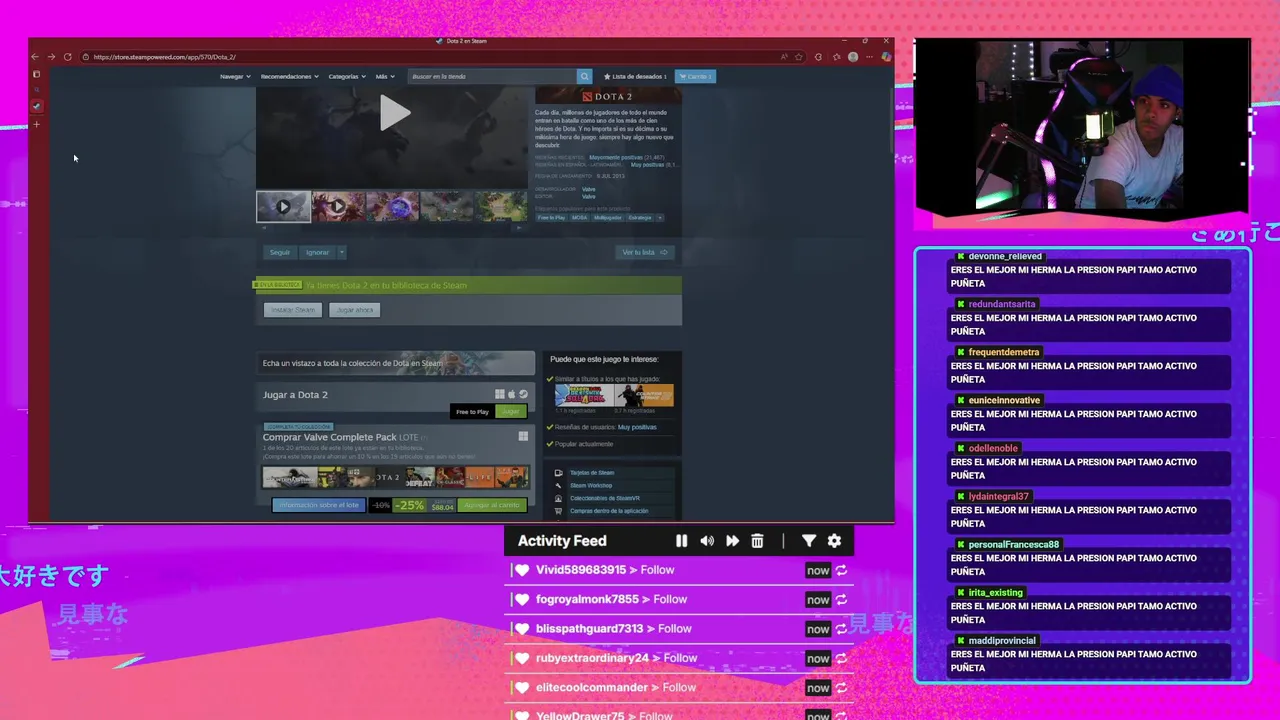Mute Activity Feed alert sounds
This screenshot has height=720, width=1280.
(x=707, y=541)
